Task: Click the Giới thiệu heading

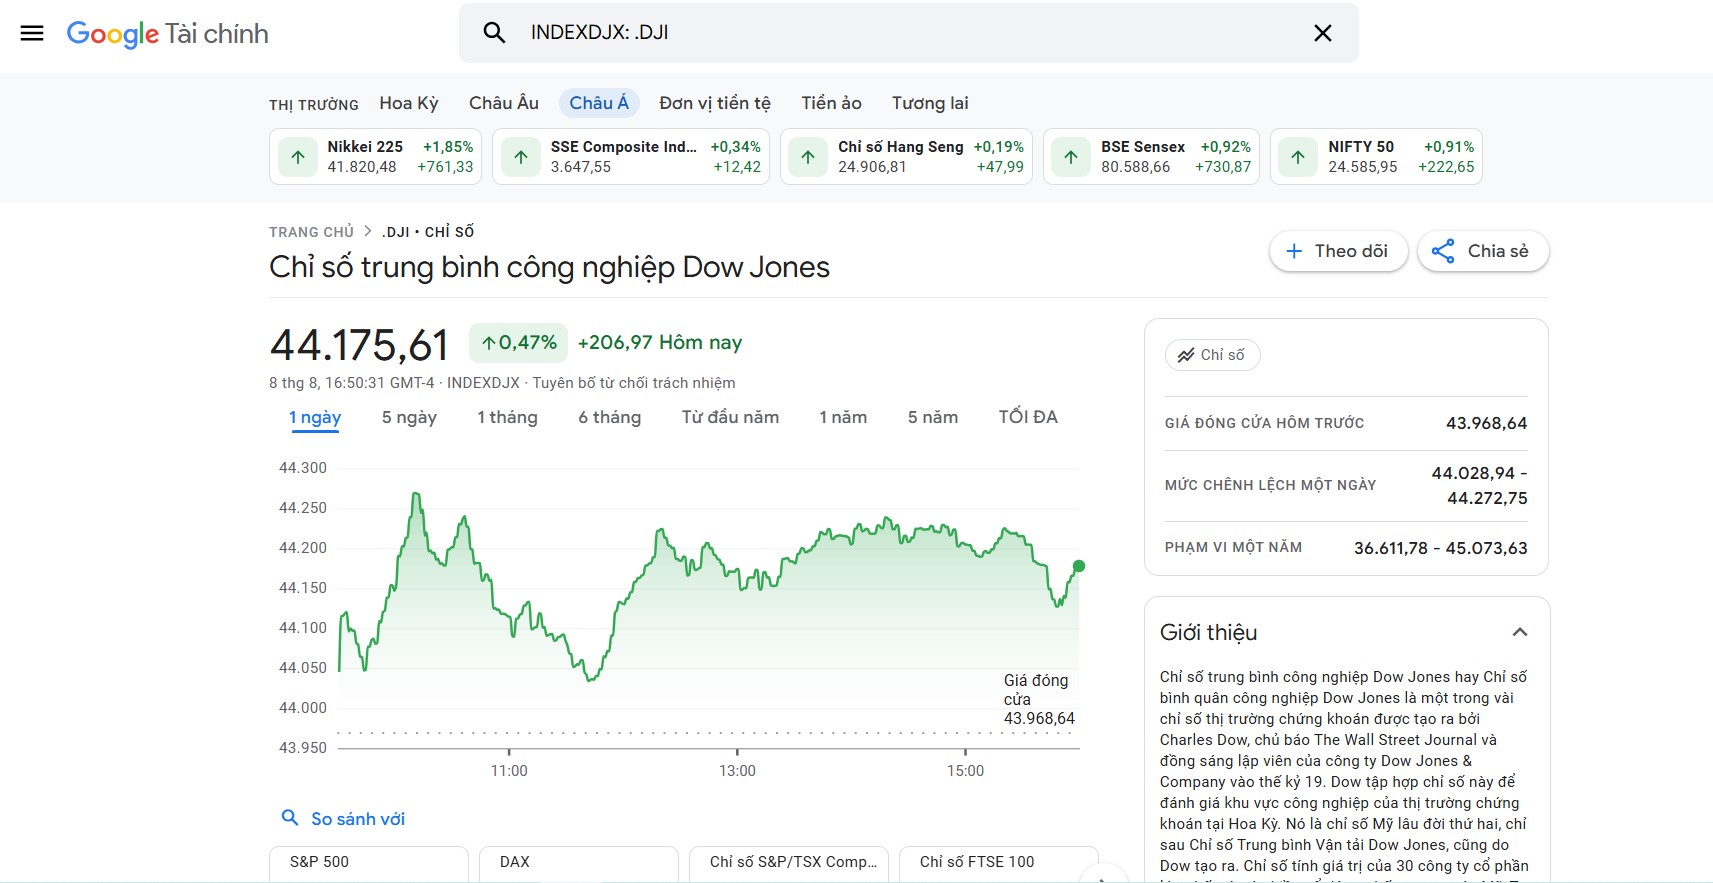Action: click(x=1208, y=632)
